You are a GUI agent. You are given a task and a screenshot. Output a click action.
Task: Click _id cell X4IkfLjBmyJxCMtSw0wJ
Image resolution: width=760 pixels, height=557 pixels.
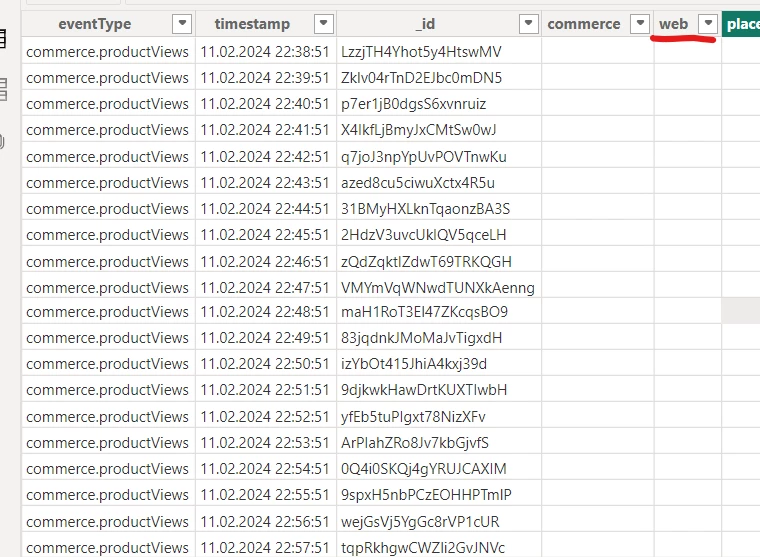tap(439, 130)
